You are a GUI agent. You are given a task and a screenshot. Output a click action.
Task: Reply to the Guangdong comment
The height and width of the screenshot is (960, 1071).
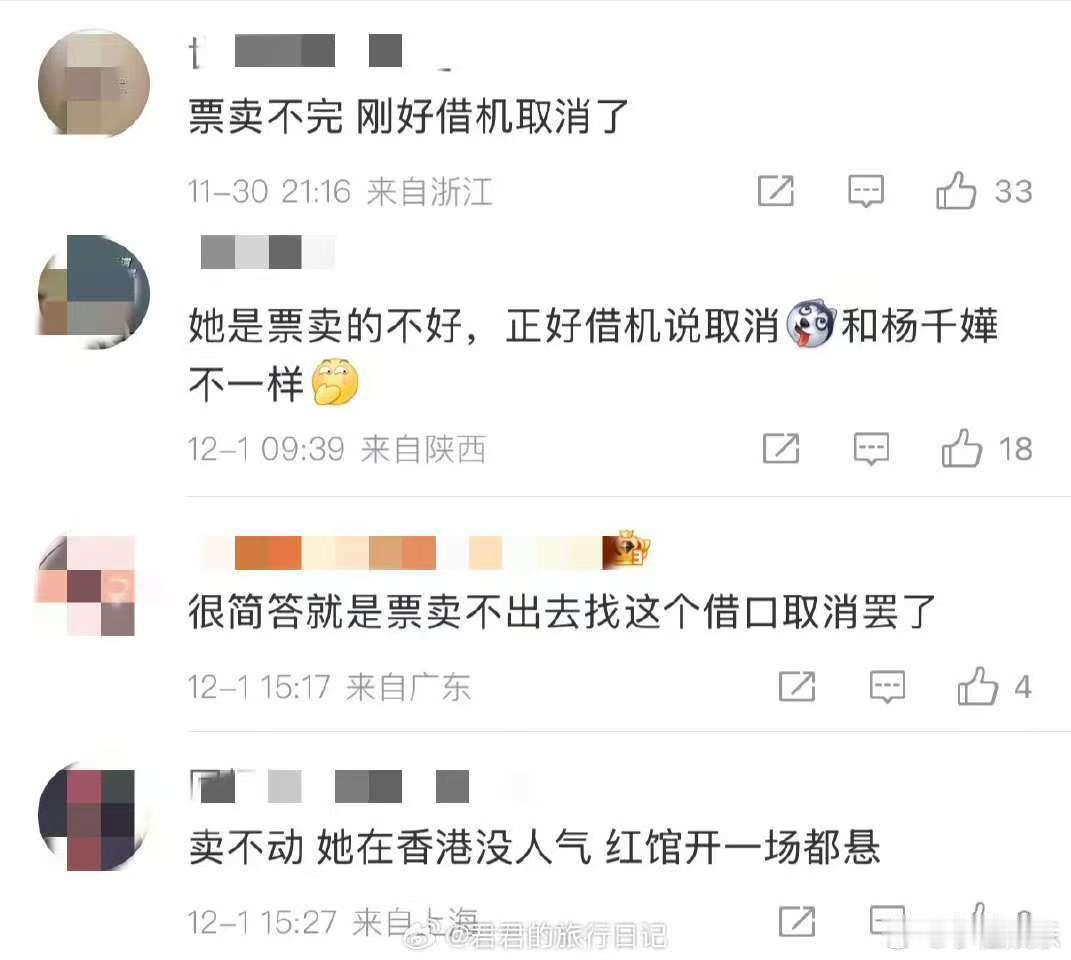pos(887,686)
